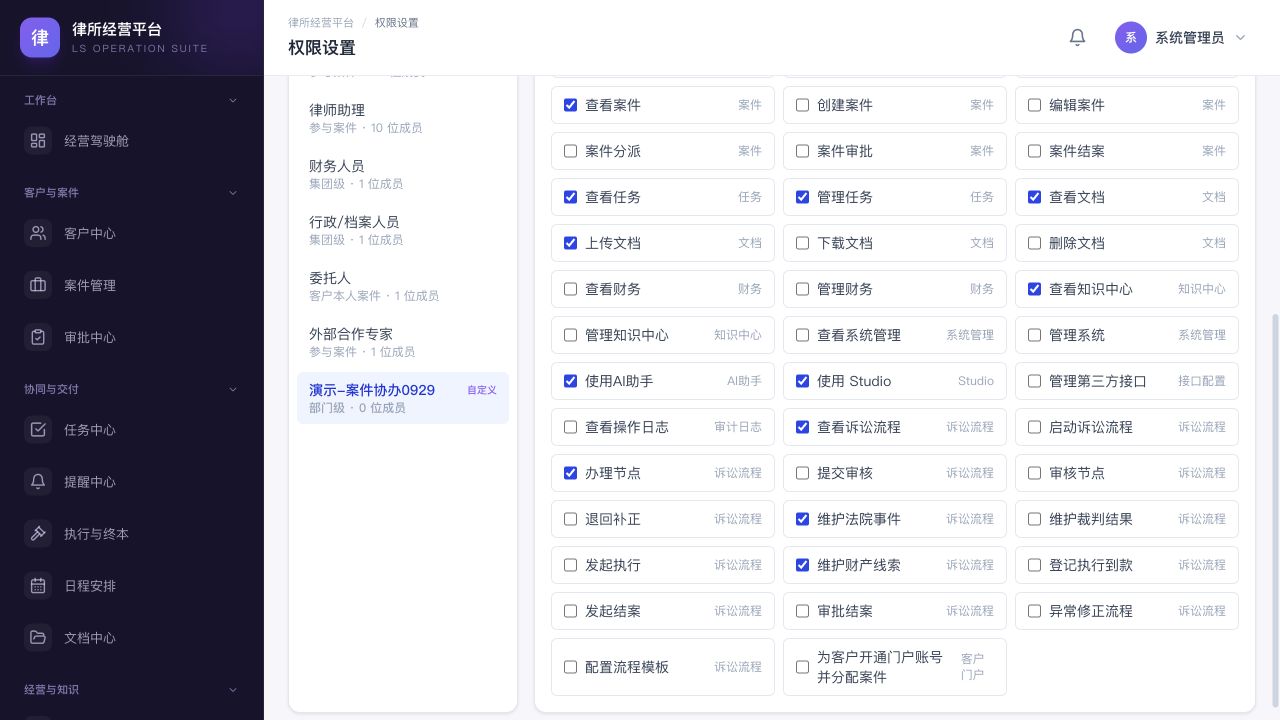Collapse 协同与交付 section chevron
This screenshot has height=720, width=1280.
233,389
